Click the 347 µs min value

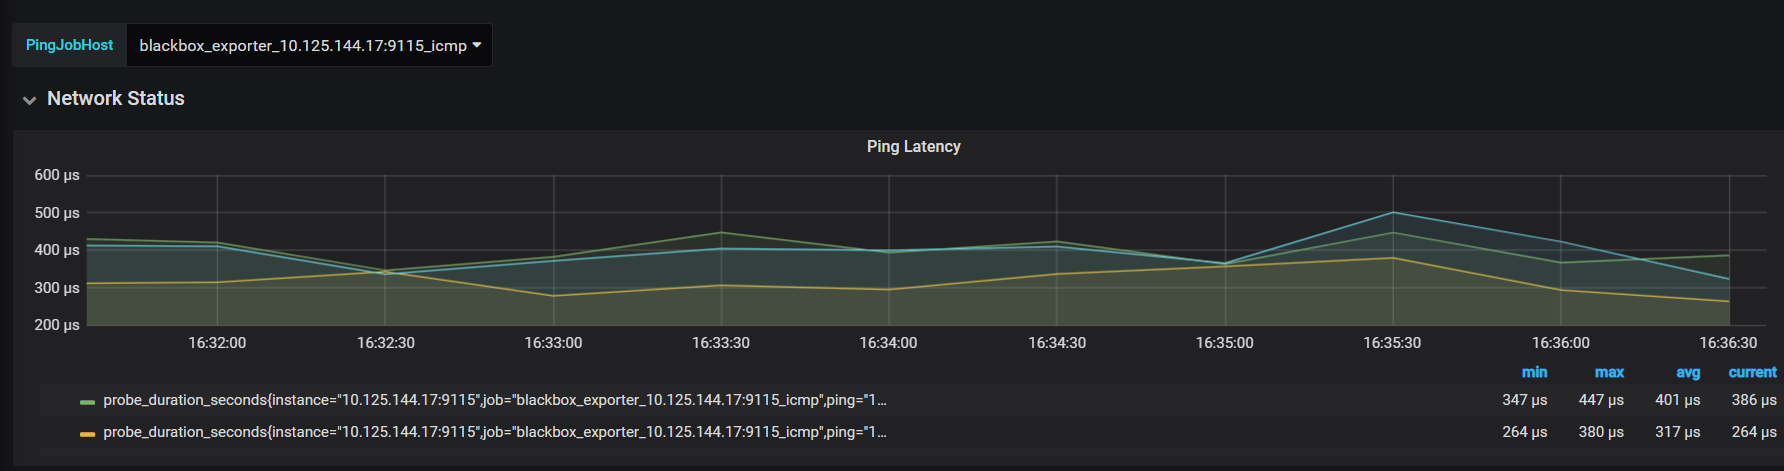pyautogui.click(x=1524, y=400)
